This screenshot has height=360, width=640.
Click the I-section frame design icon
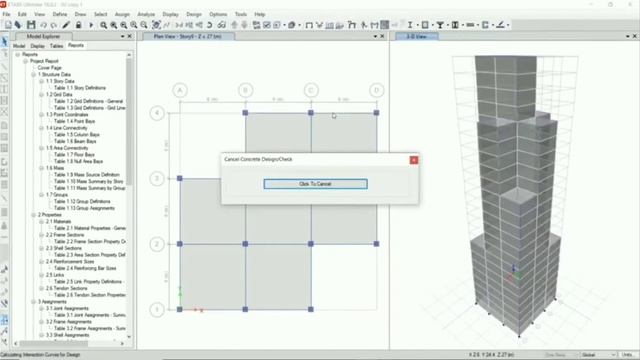[410, 25]
